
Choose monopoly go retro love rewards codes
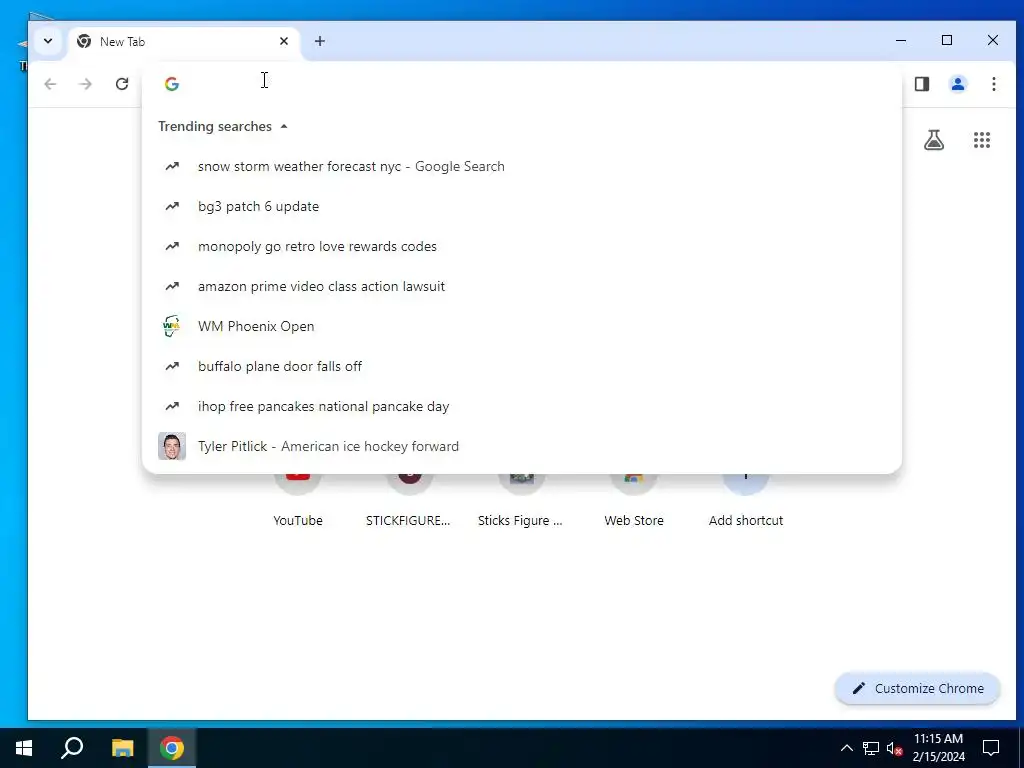(522, 246)
